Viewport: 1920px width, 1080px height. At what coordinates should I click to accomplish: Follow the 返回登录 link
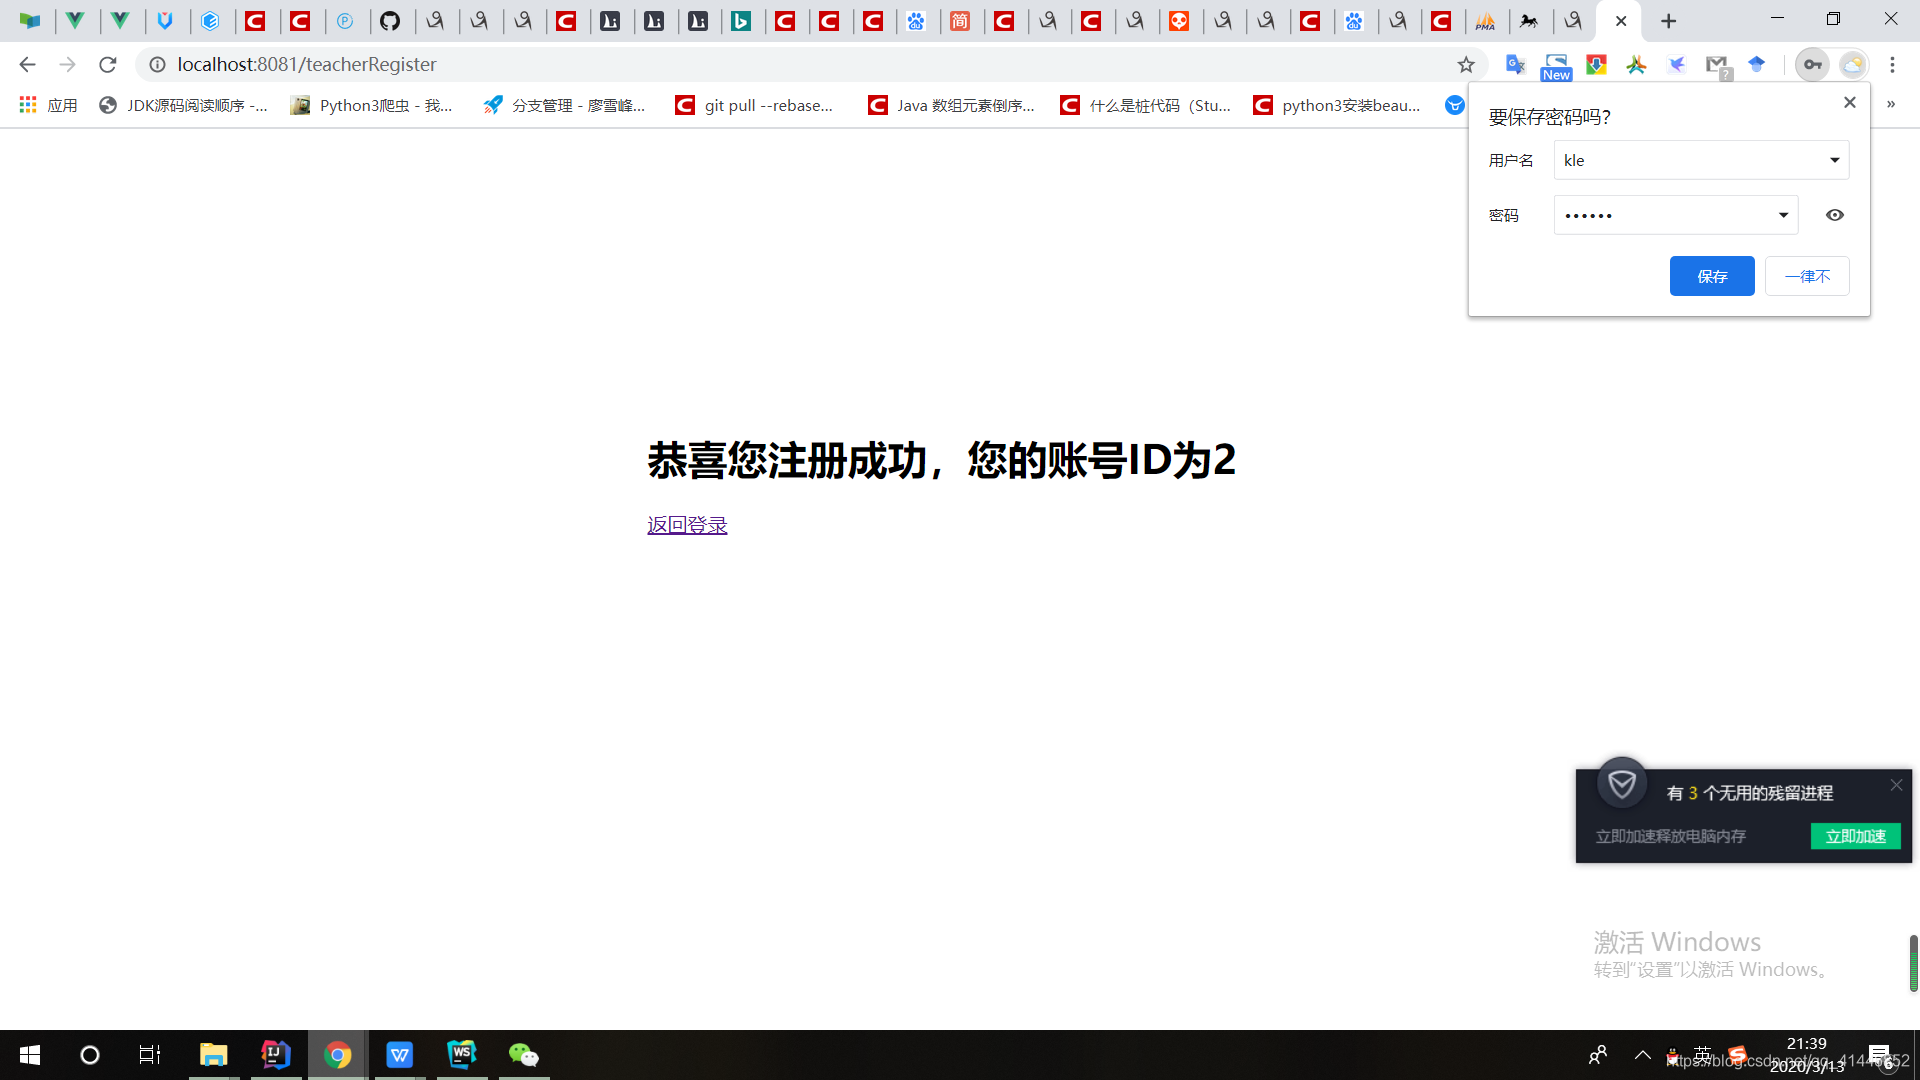pos(686,524)
